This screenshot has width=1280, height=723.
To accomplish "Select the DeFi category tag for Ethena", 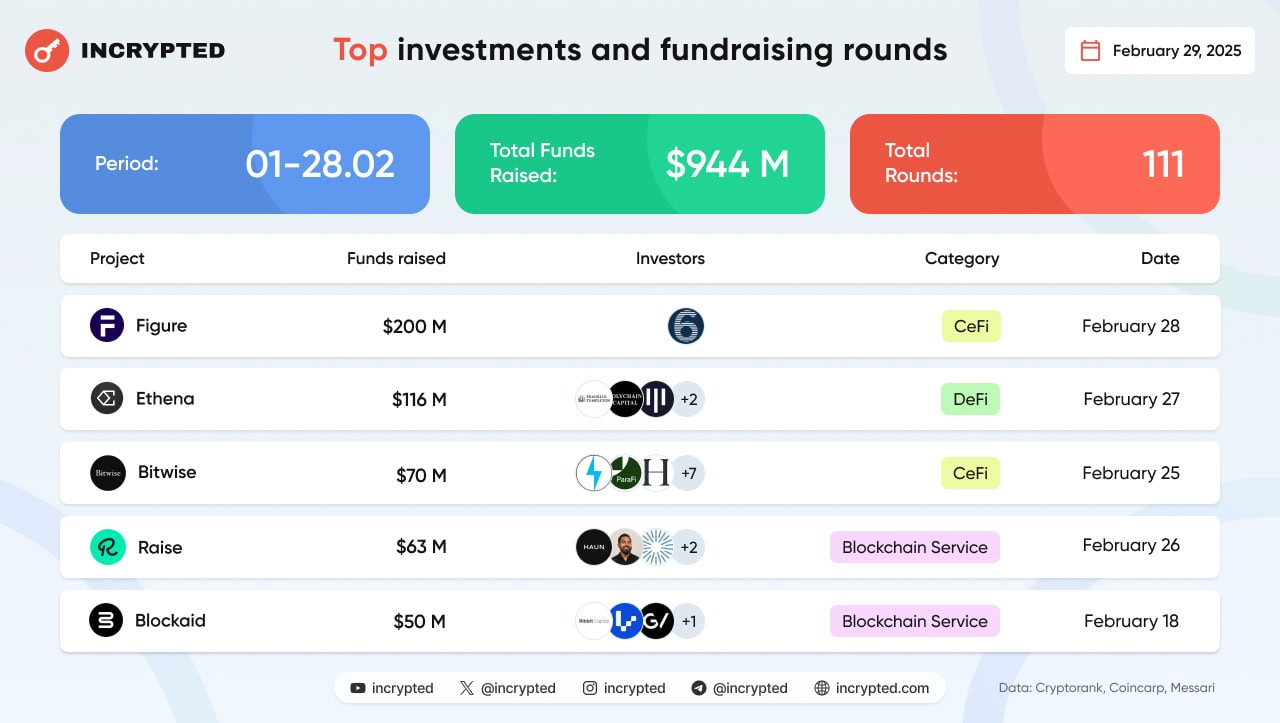I will [970, 399].
